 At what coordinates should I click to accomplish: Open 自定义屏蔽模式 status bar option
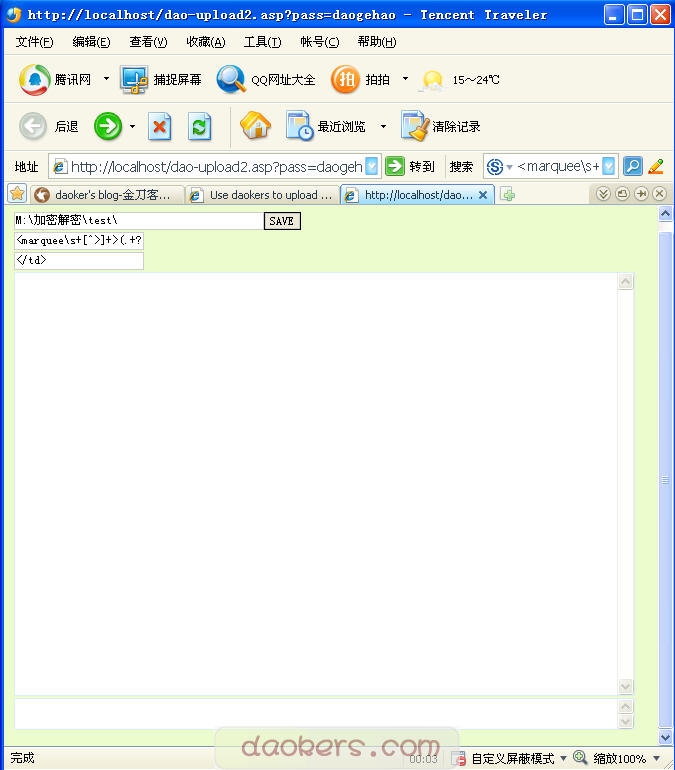pyautogui.click(x=513, y=759)
